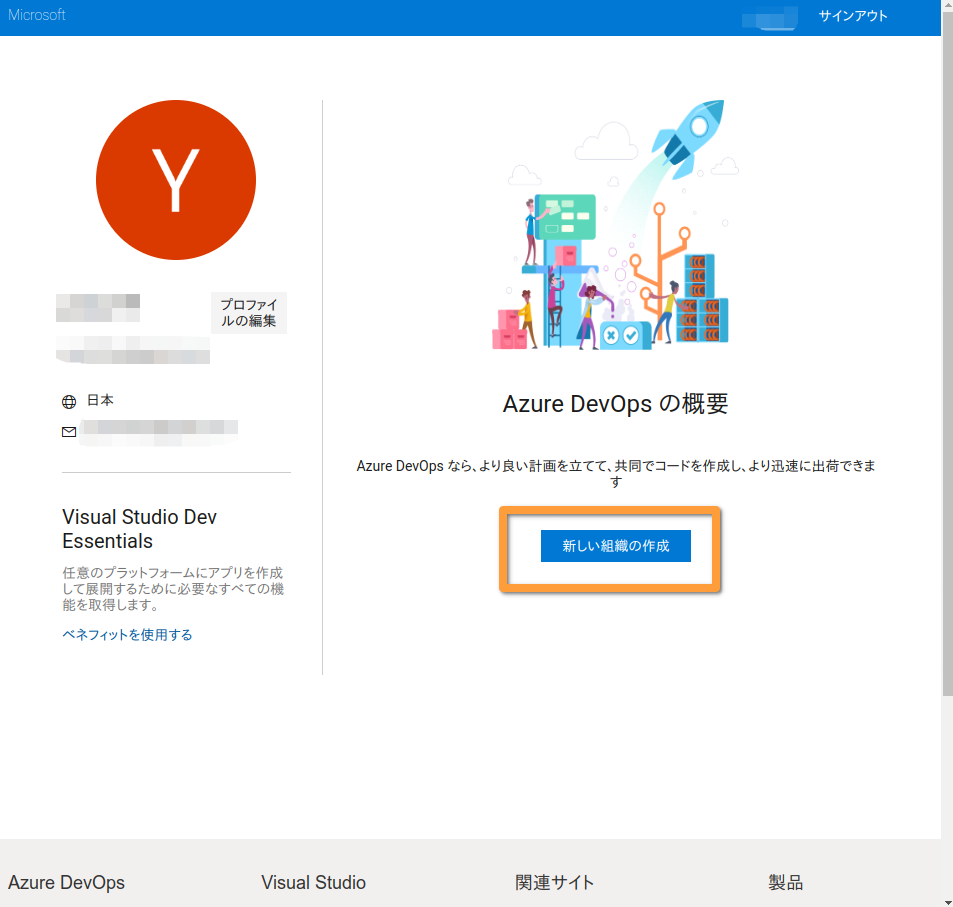Click the Microsoft logo text in header
Viewport: 953px width, 907px height.
point(36,15)
